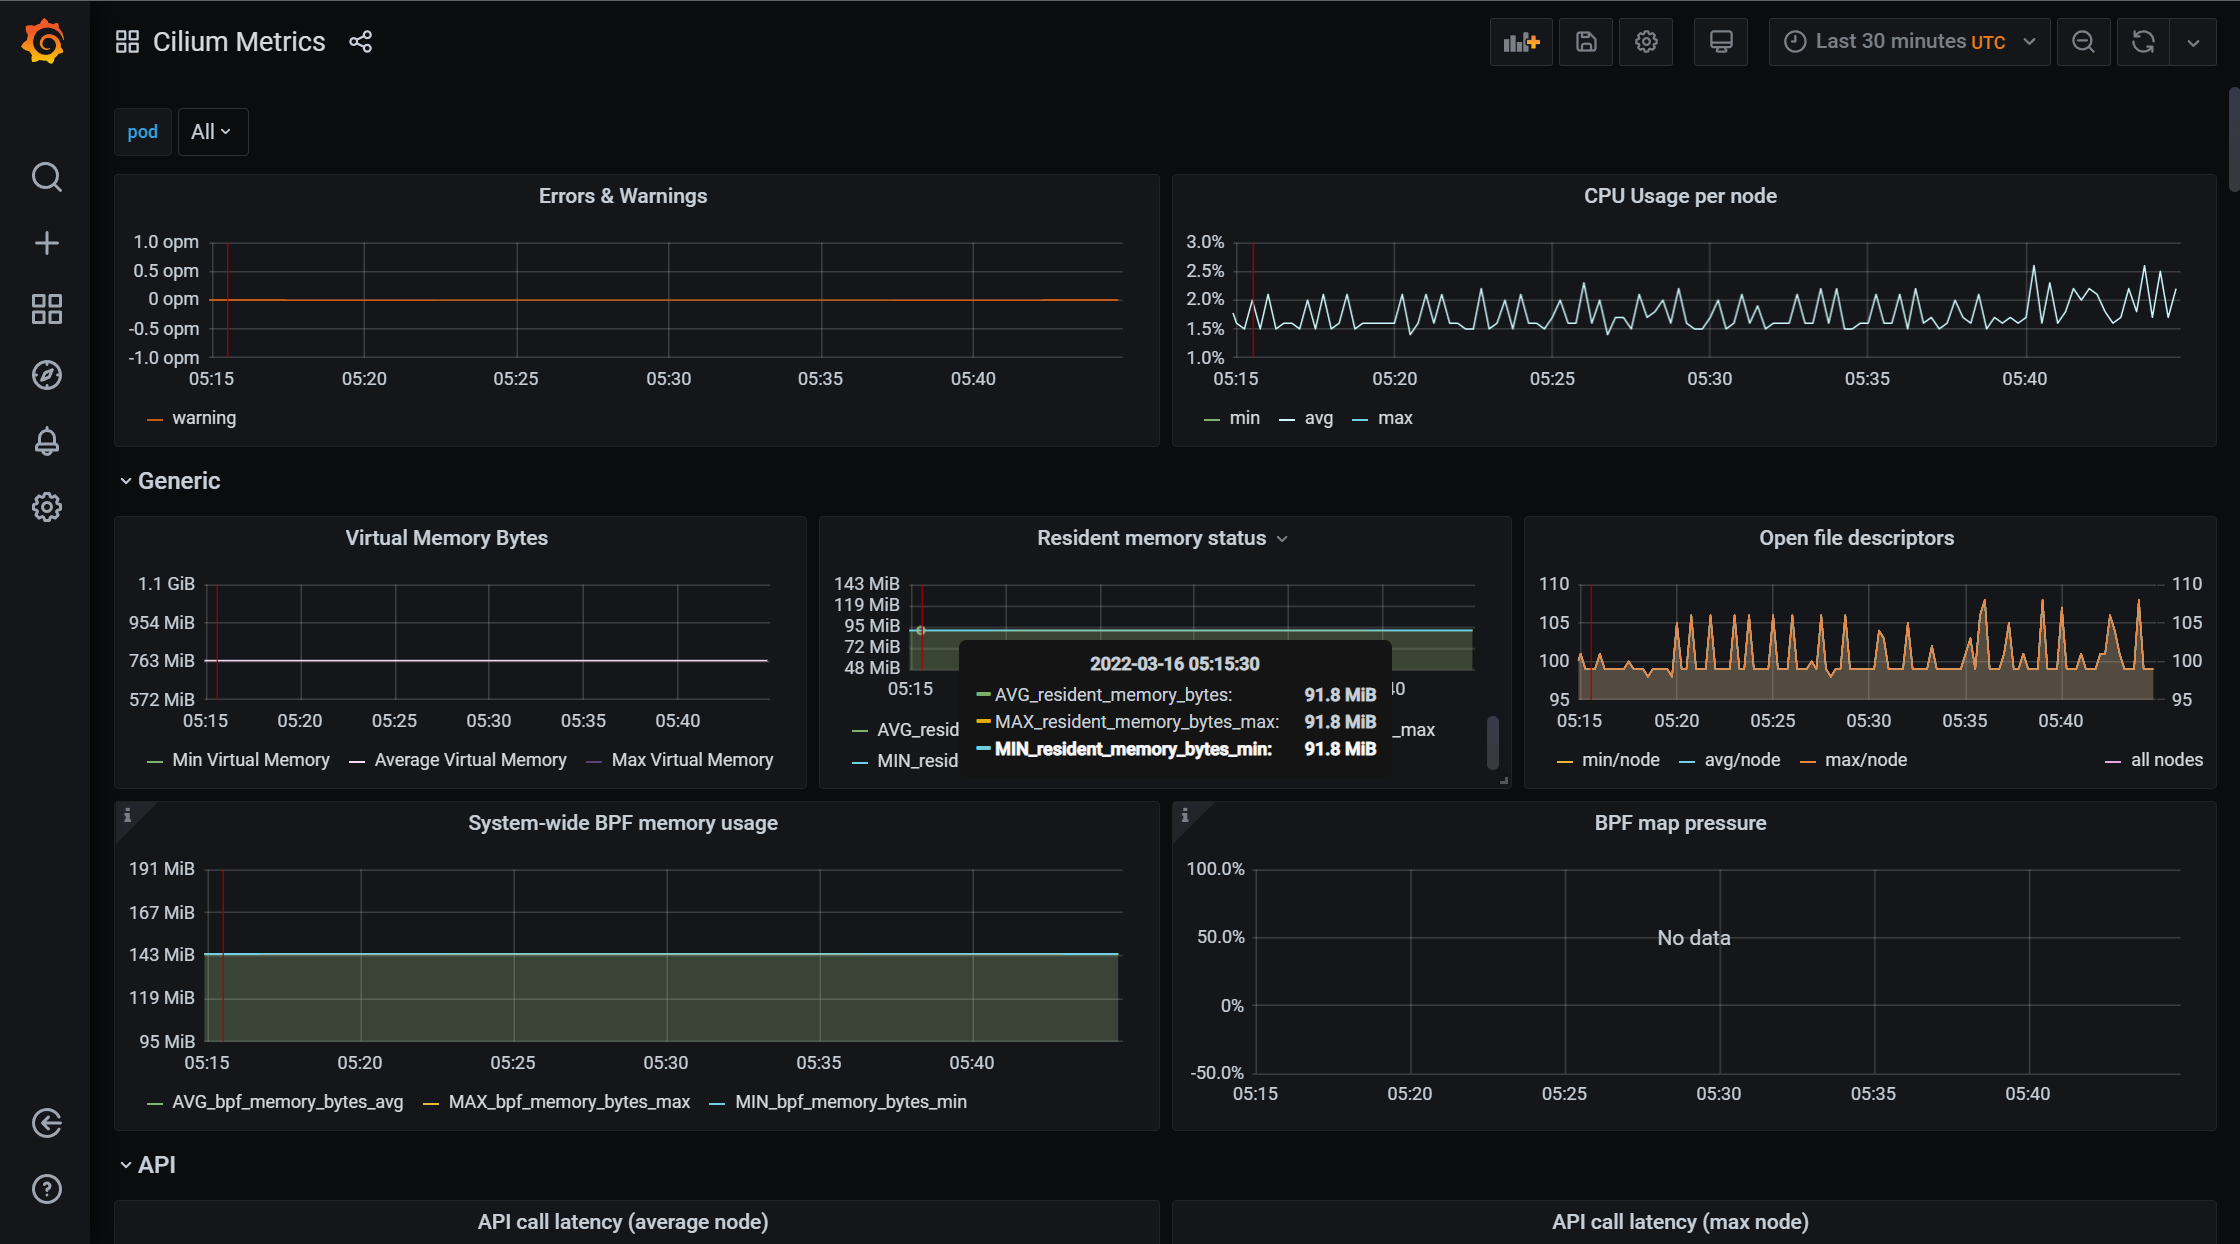This screenshot has width=2240, height=1244.
Task: Toggle the warning series in Errors legend
Action: click(x=204, y=418)
